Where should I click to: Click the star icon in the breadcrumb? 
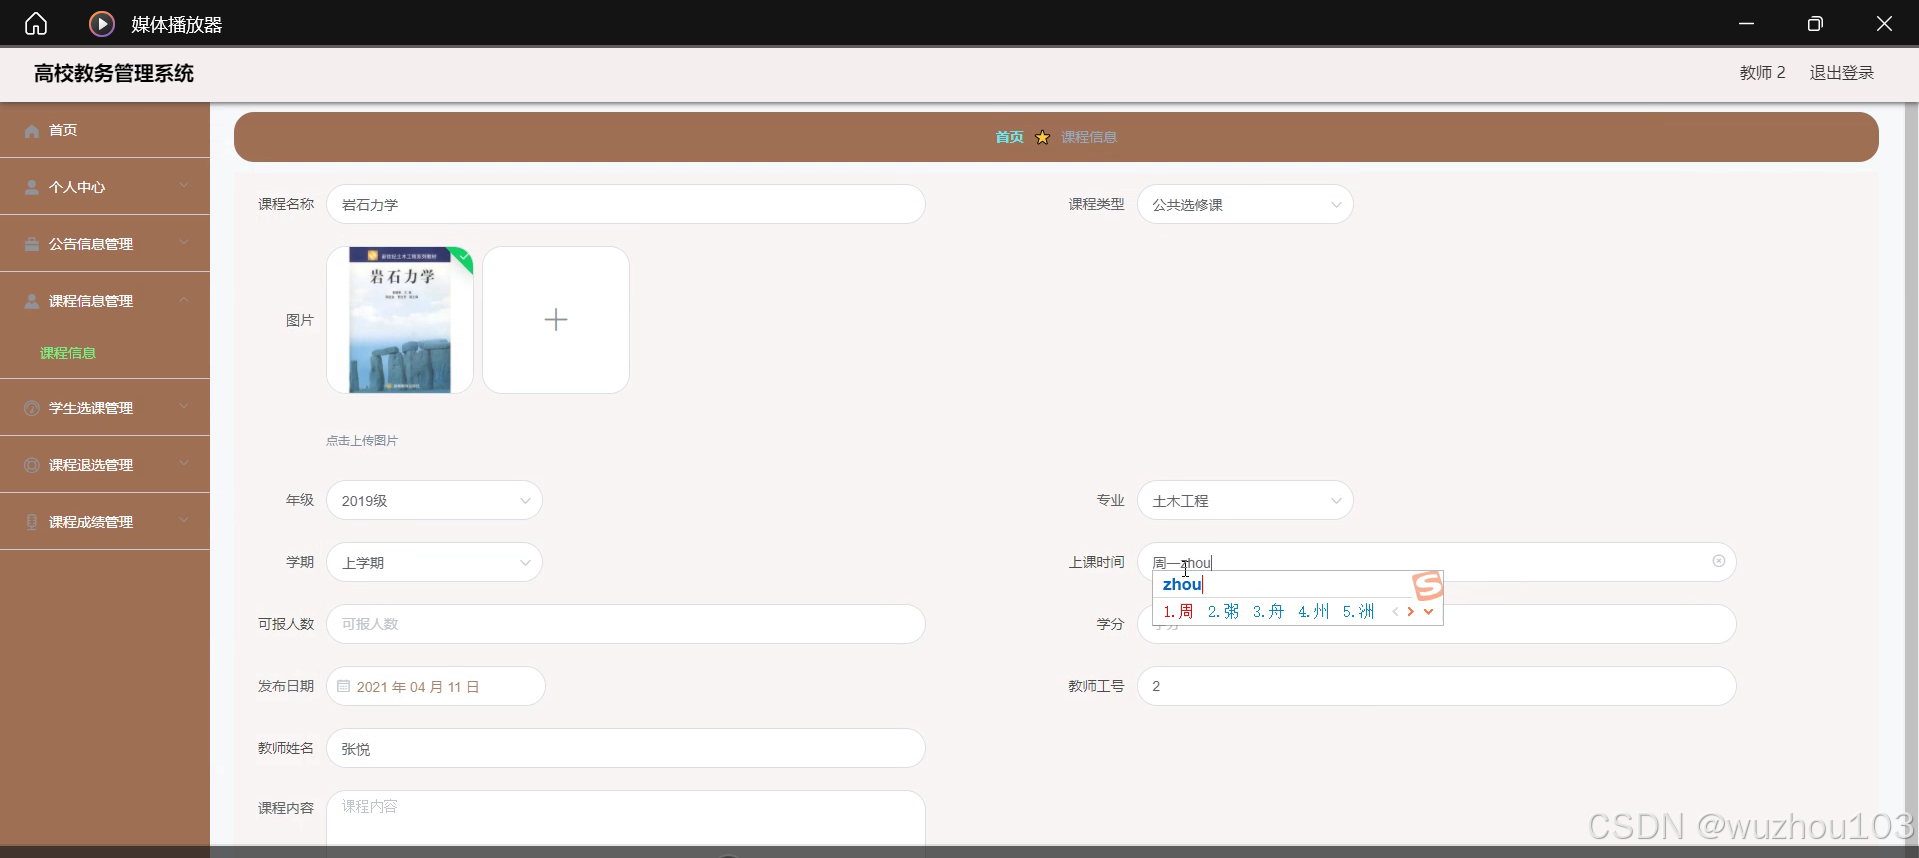[1042, 137]
